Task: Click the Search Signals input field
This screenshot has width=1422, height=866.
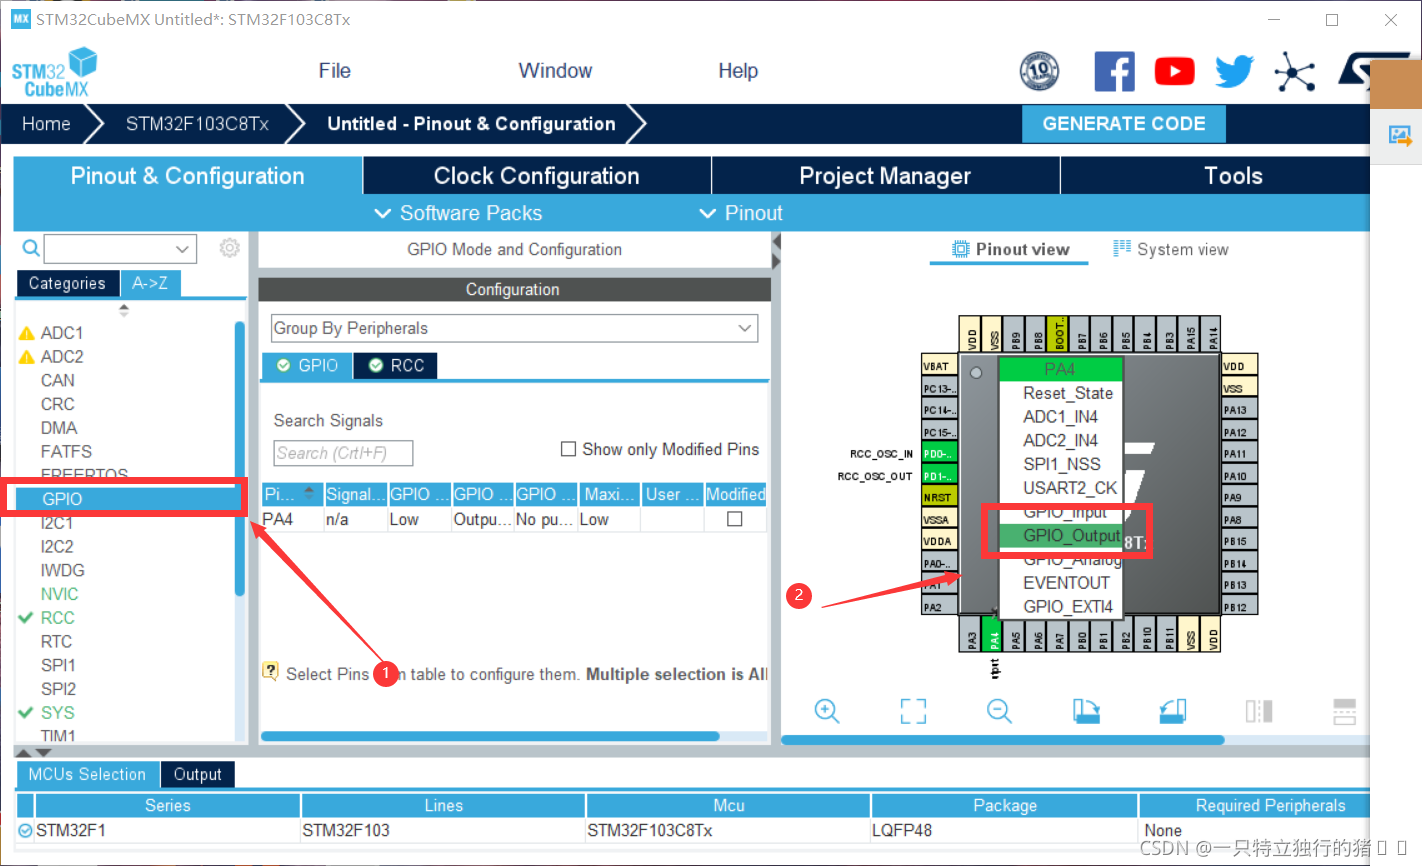Action: [343, 453]
